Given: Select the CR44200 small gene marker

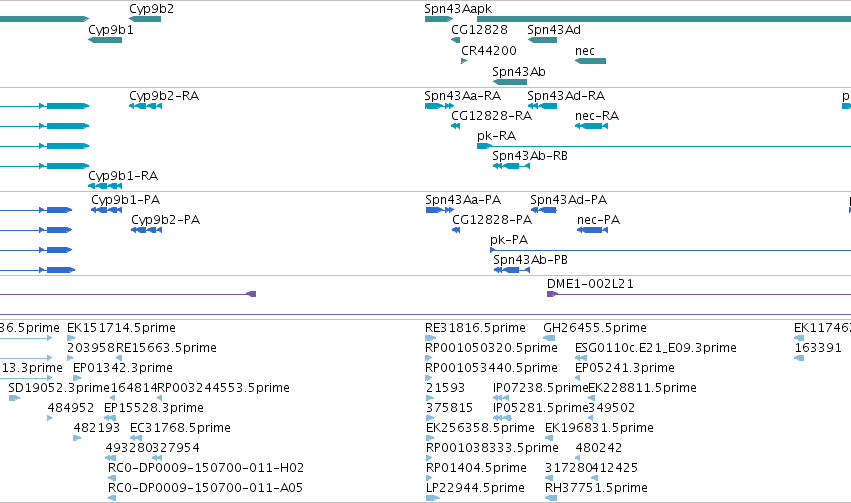Looking at the screenshot, I should click(x=464, y=61).
